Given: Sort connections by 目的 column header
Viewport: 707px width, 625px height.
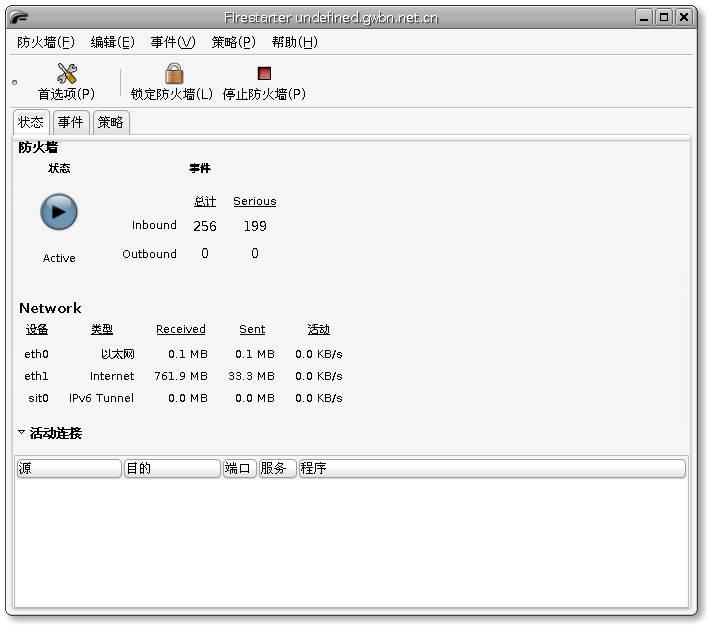Looking at the screenshot, I should [x=171, y=468].
